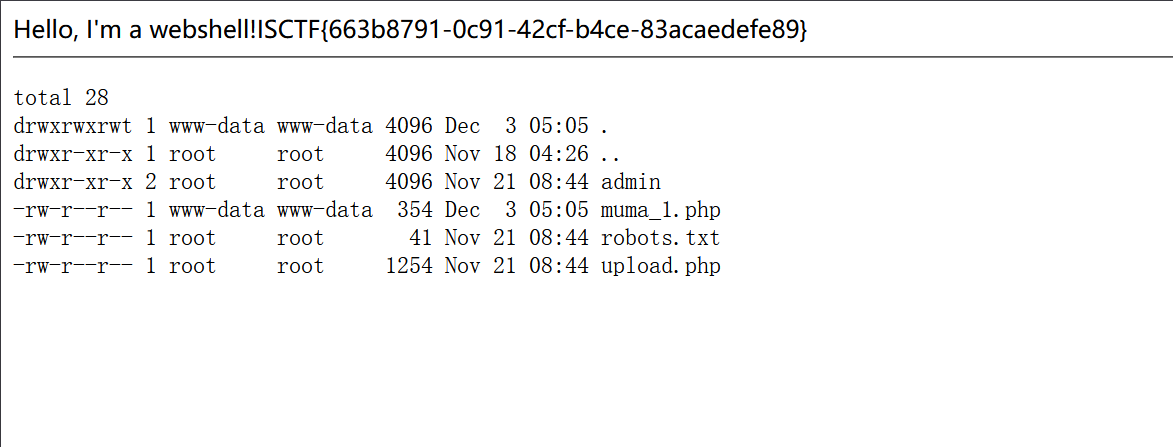Click the robots.txt filename

pyautogui.click(x=660, y=238)
